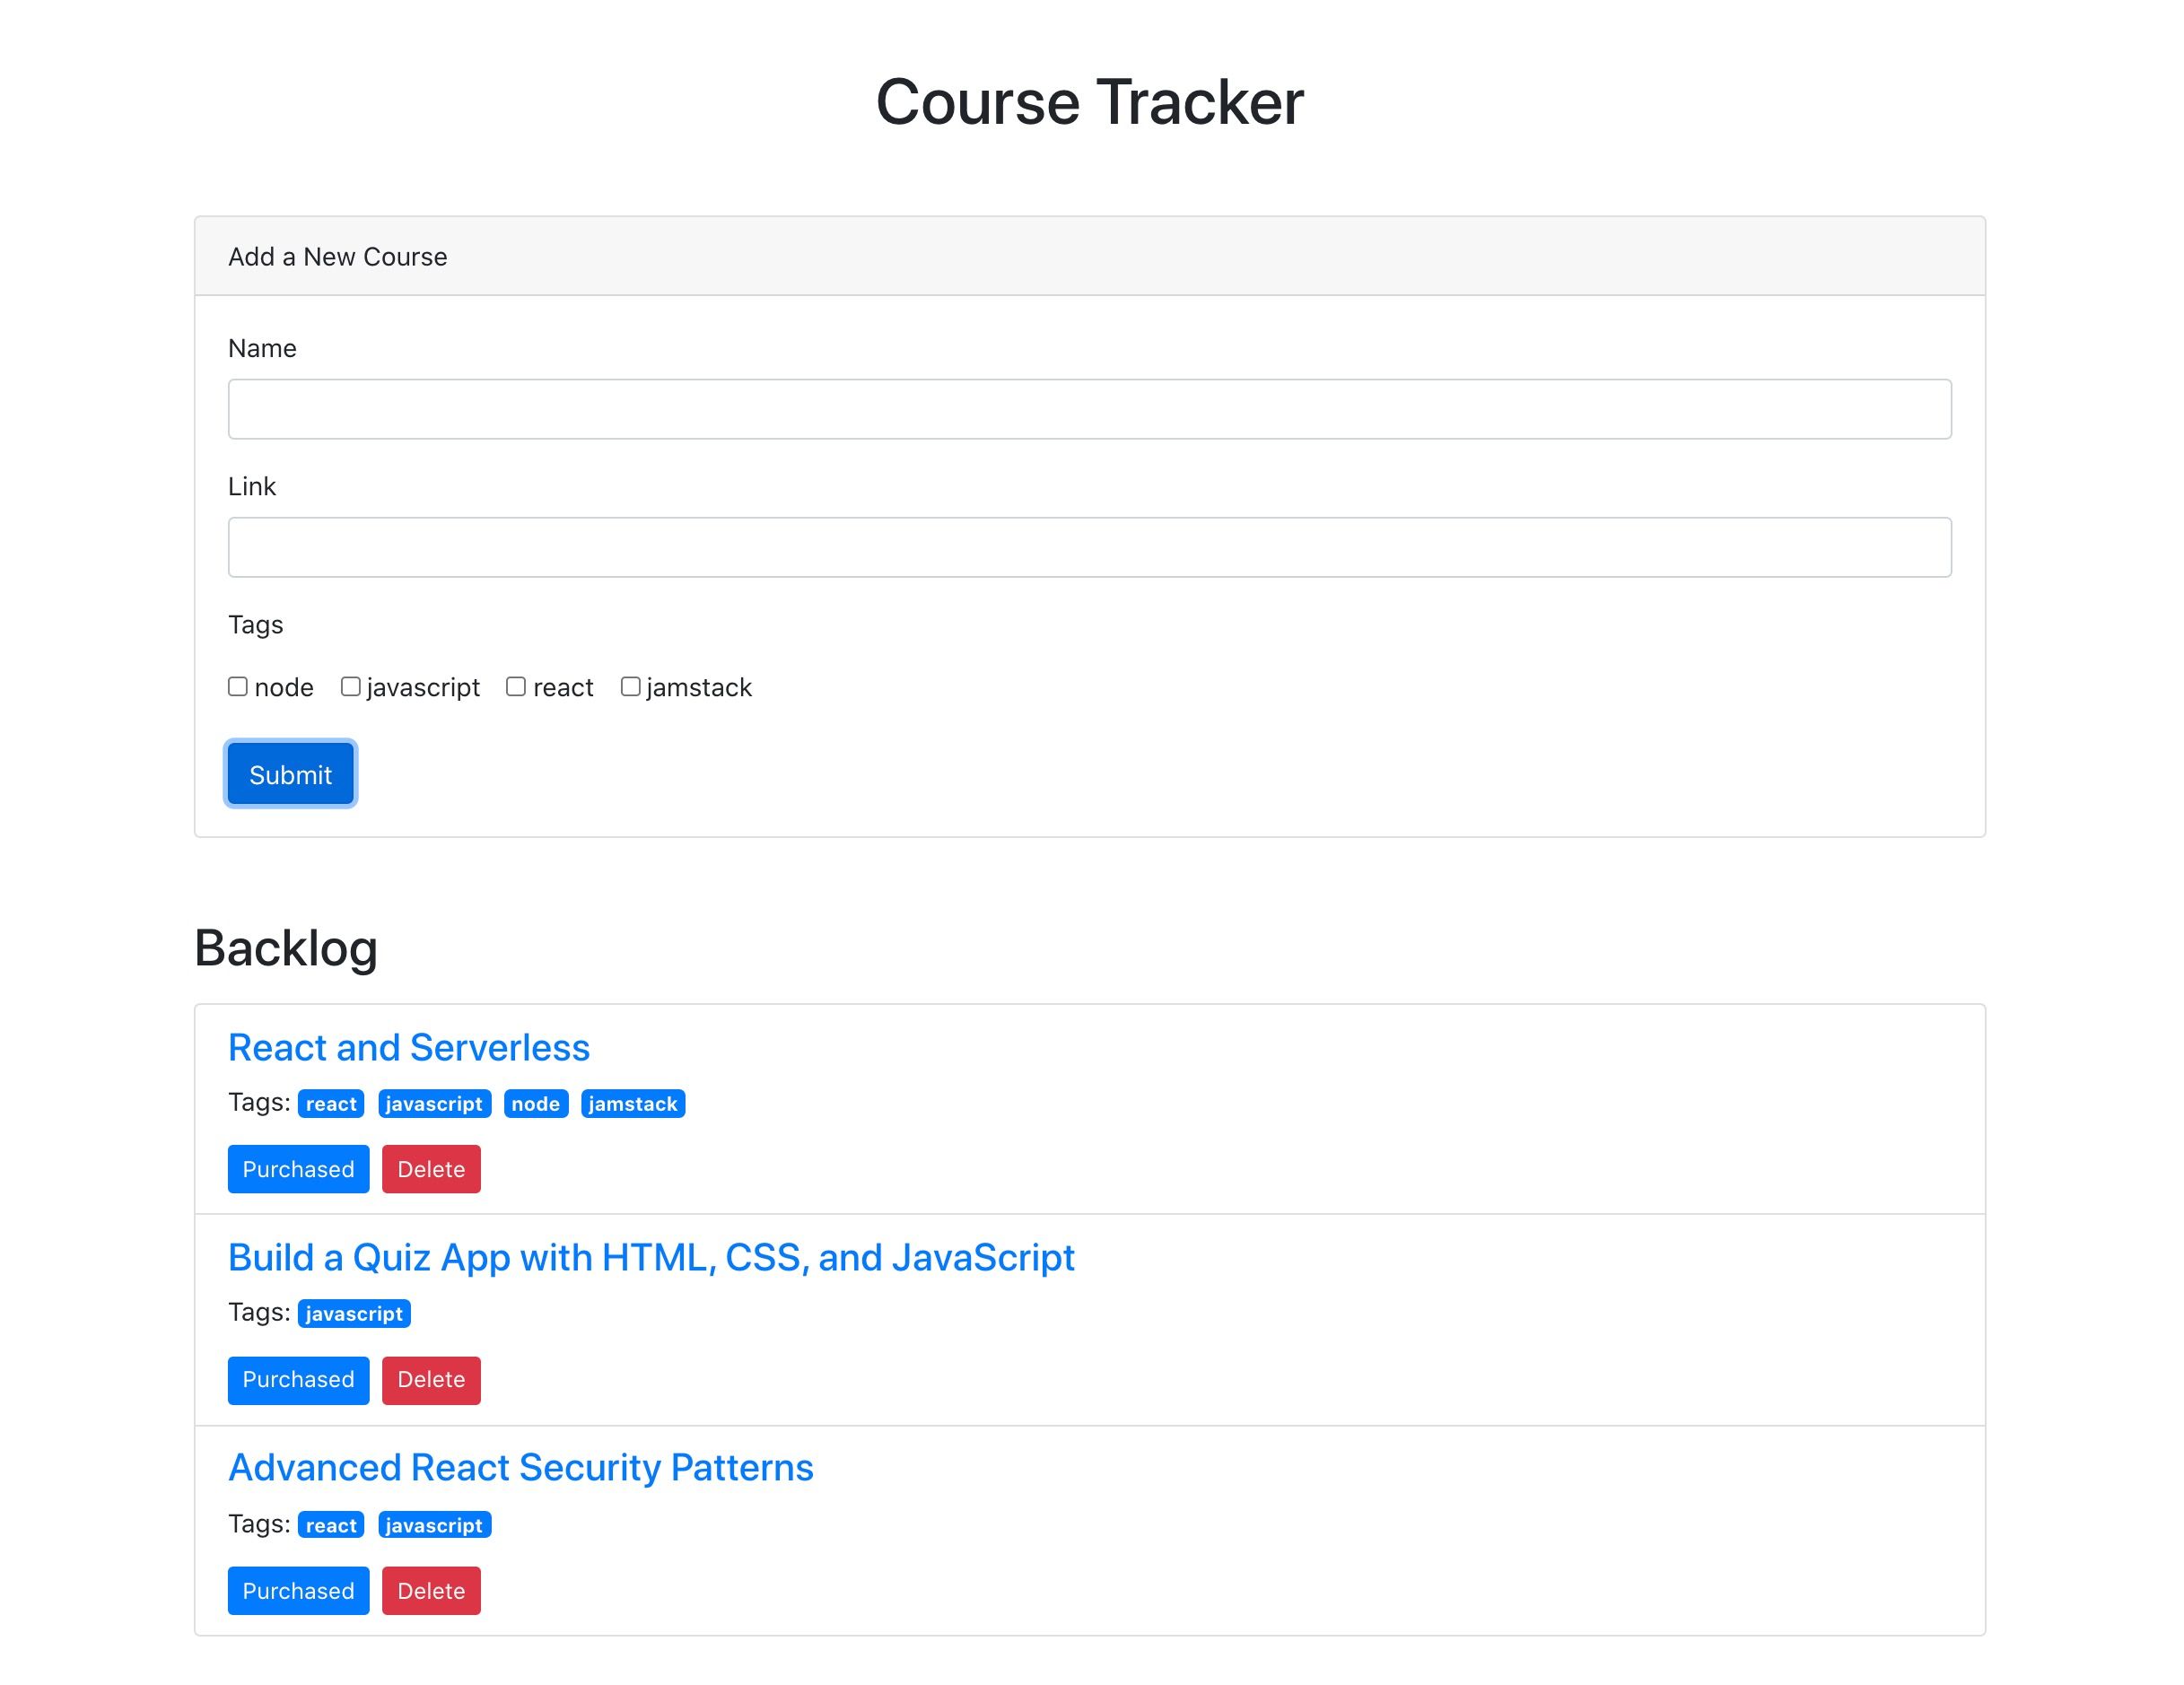Select the react badge under React and Serverless
This screenshot has width=2184, height=1685.
(330, 1103)
